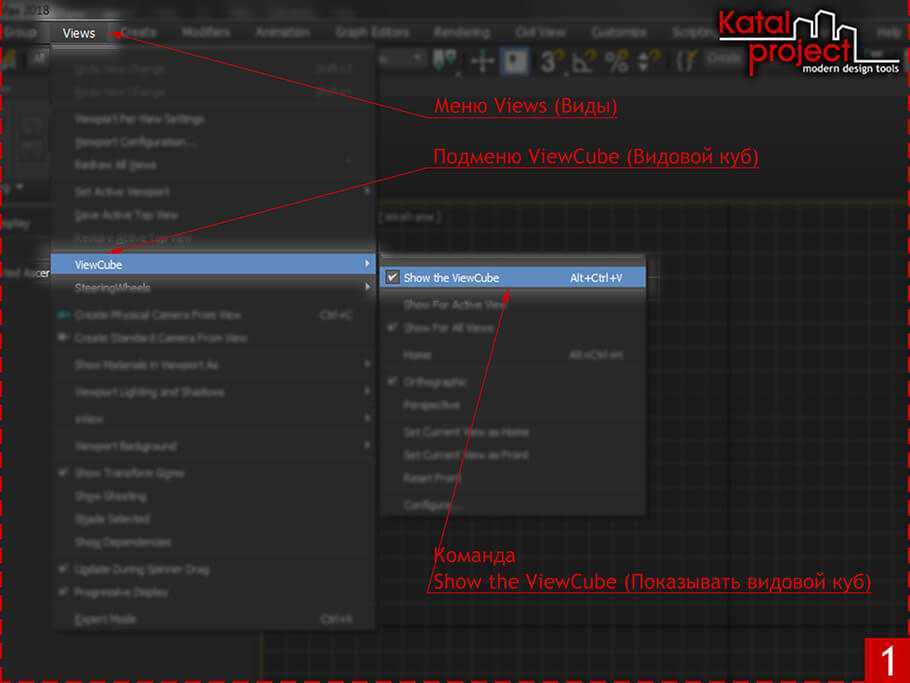Screen dimensions: 910x683
Task: Toggle the Angle Snap toolbar icon
Action: coord(582,62)
